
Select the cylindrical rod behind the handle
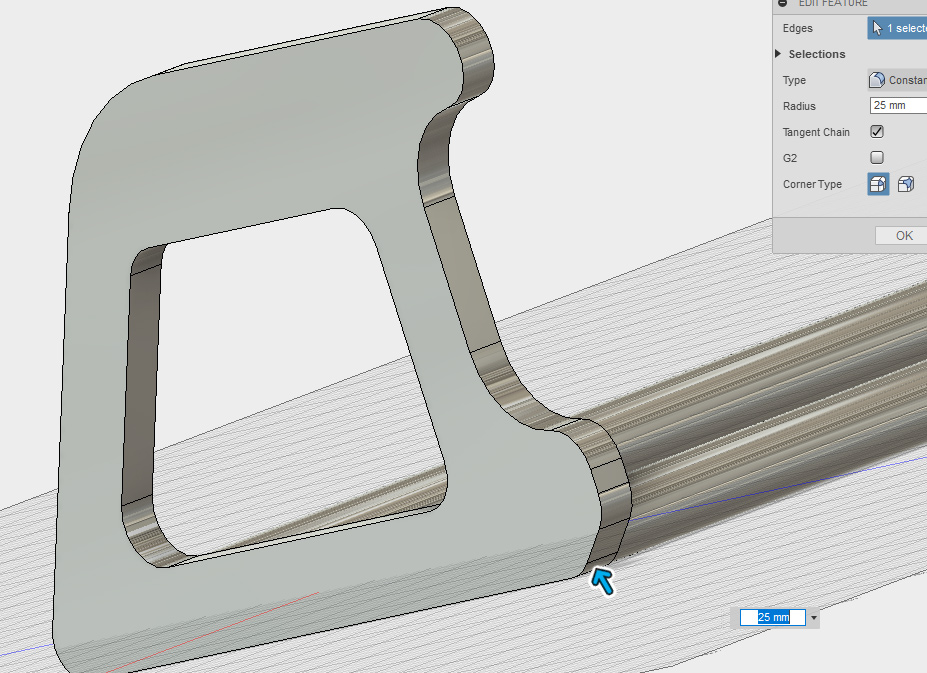tap(780, 400)
